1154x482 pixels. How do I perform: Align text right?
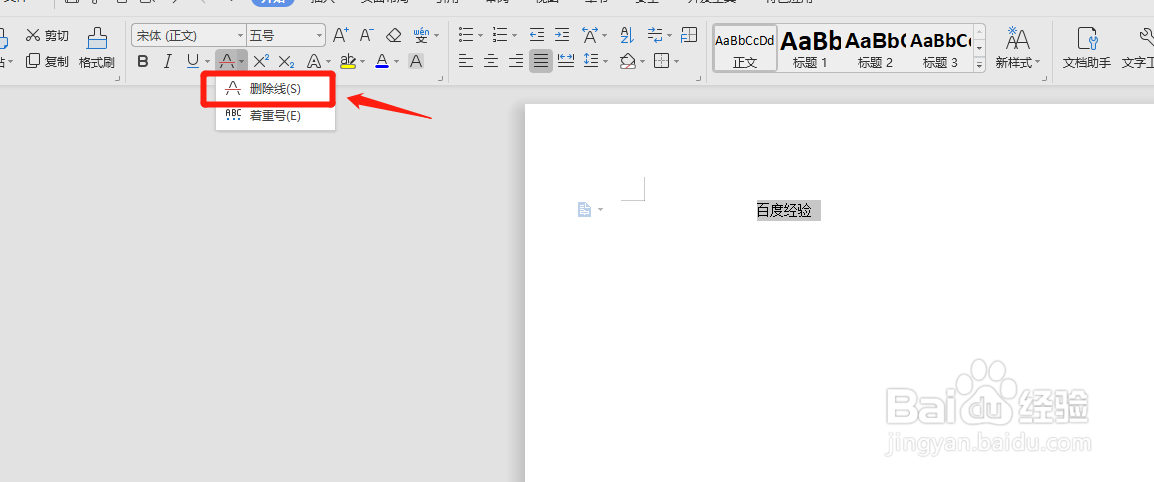[x=516, y=61]
